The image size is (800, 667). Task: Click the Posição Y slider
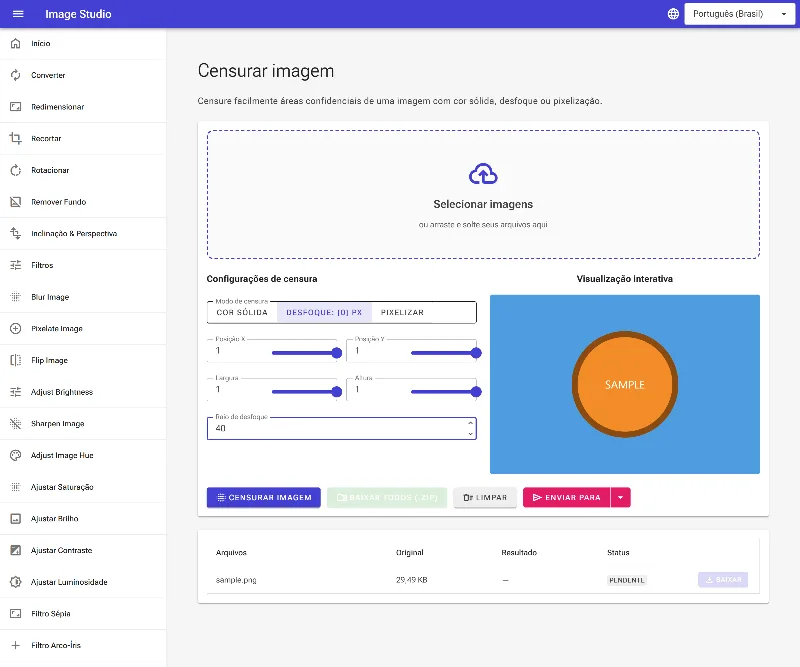[444, 353]
